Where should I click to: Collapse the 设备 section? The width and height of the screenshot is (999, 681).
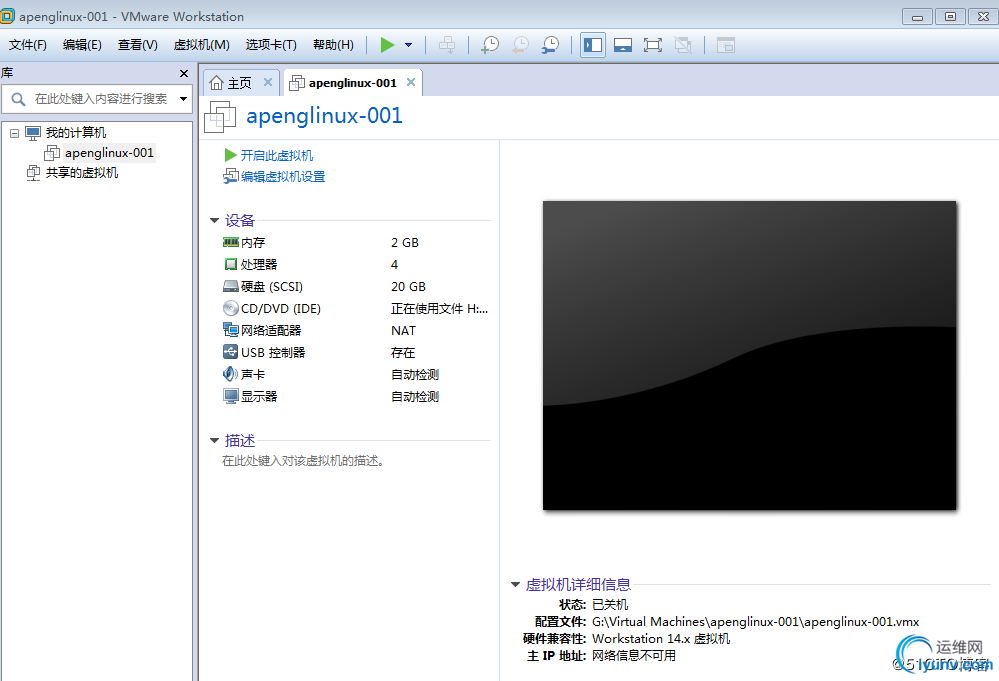pos(214,220)
